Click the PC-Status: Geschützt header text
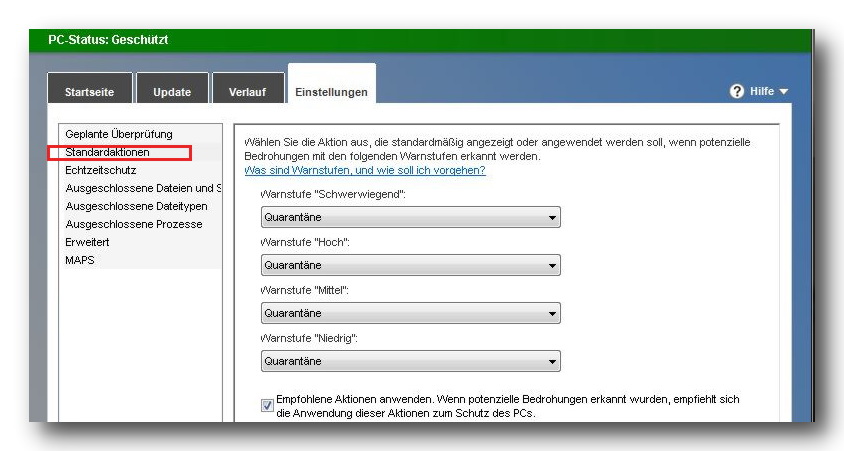The width and height of the screenshot is (844, 451). point(108,40)
